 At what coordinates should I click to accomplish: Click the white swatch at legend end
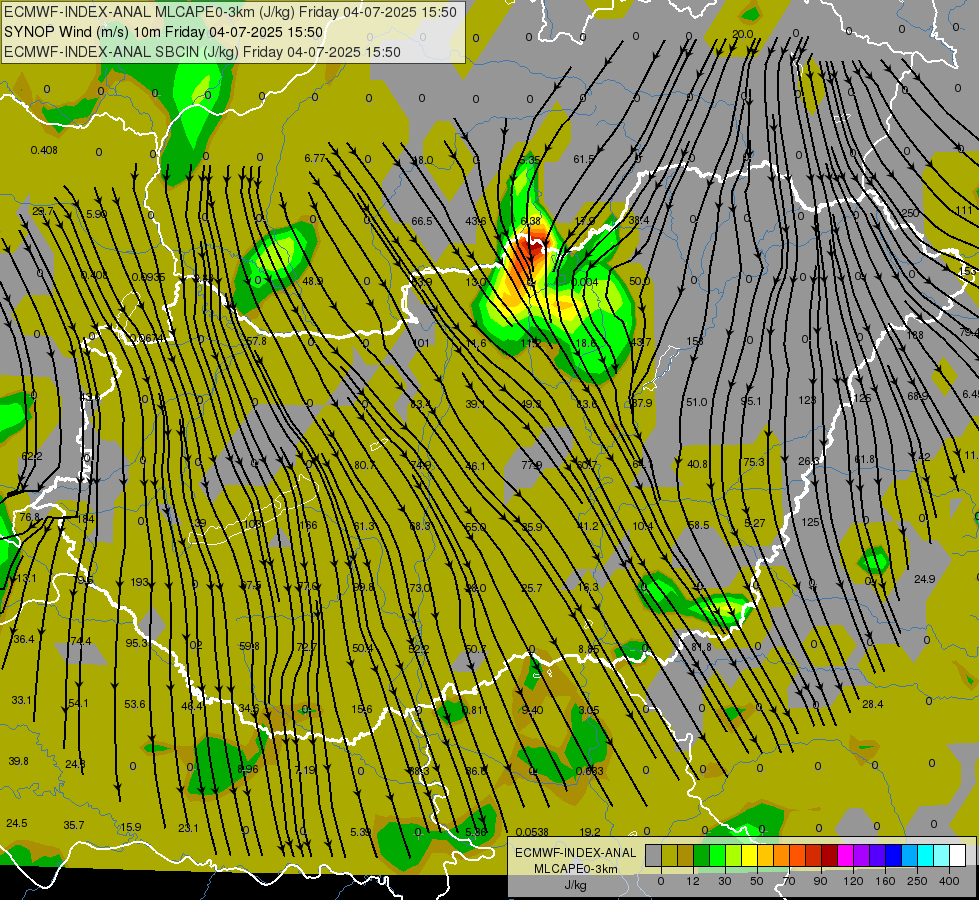click(957, 855)
